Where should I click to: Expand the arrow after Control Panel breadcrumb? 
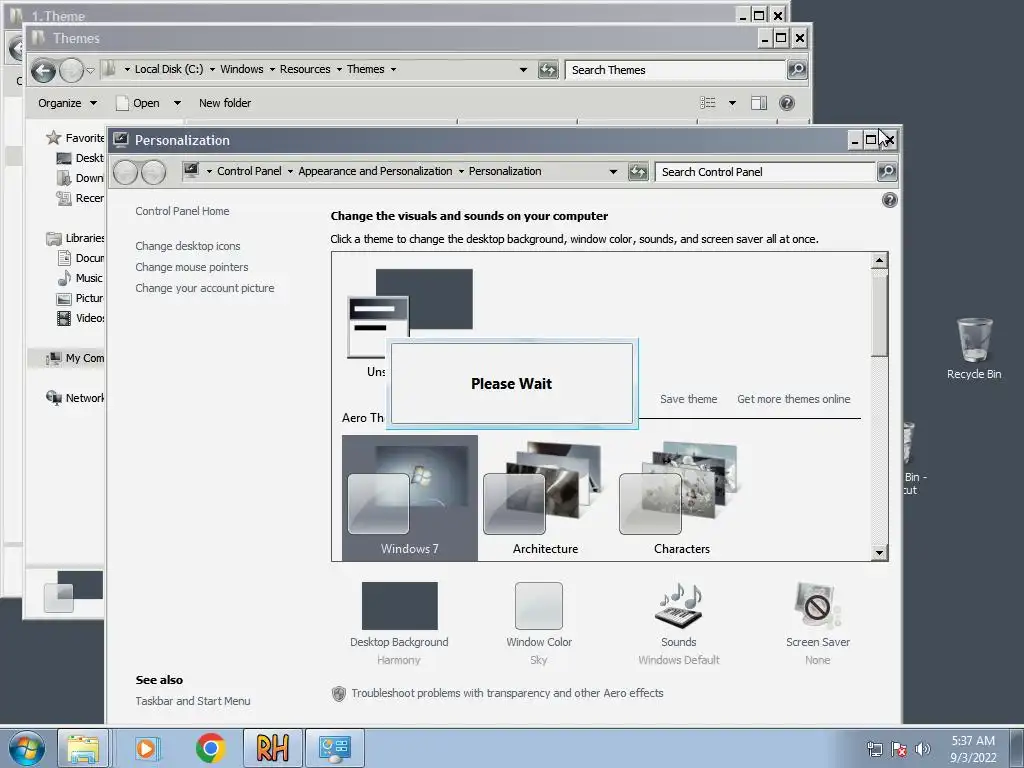coord(290,172)
